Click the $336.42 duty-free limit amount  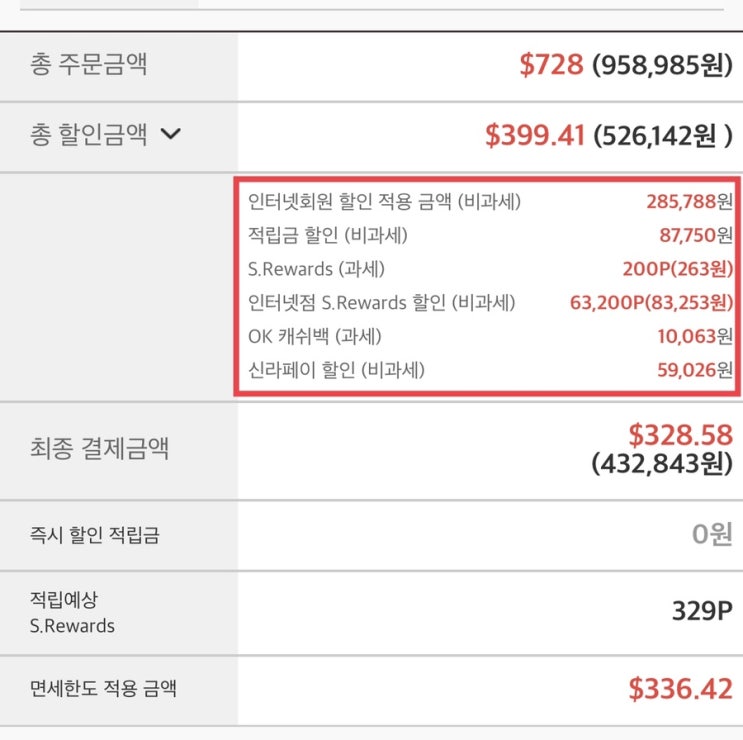[x=680, y=688]
